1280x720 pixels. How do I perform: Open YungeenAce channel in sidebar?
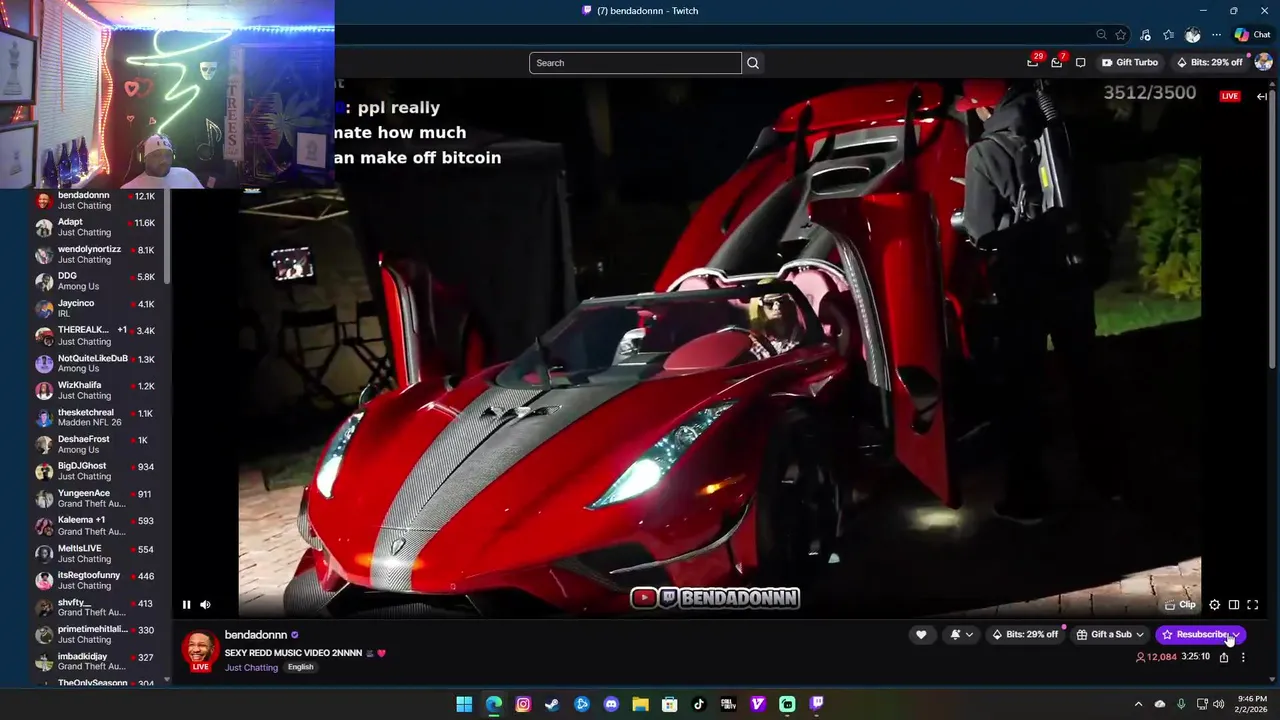[x=97, y=498]
